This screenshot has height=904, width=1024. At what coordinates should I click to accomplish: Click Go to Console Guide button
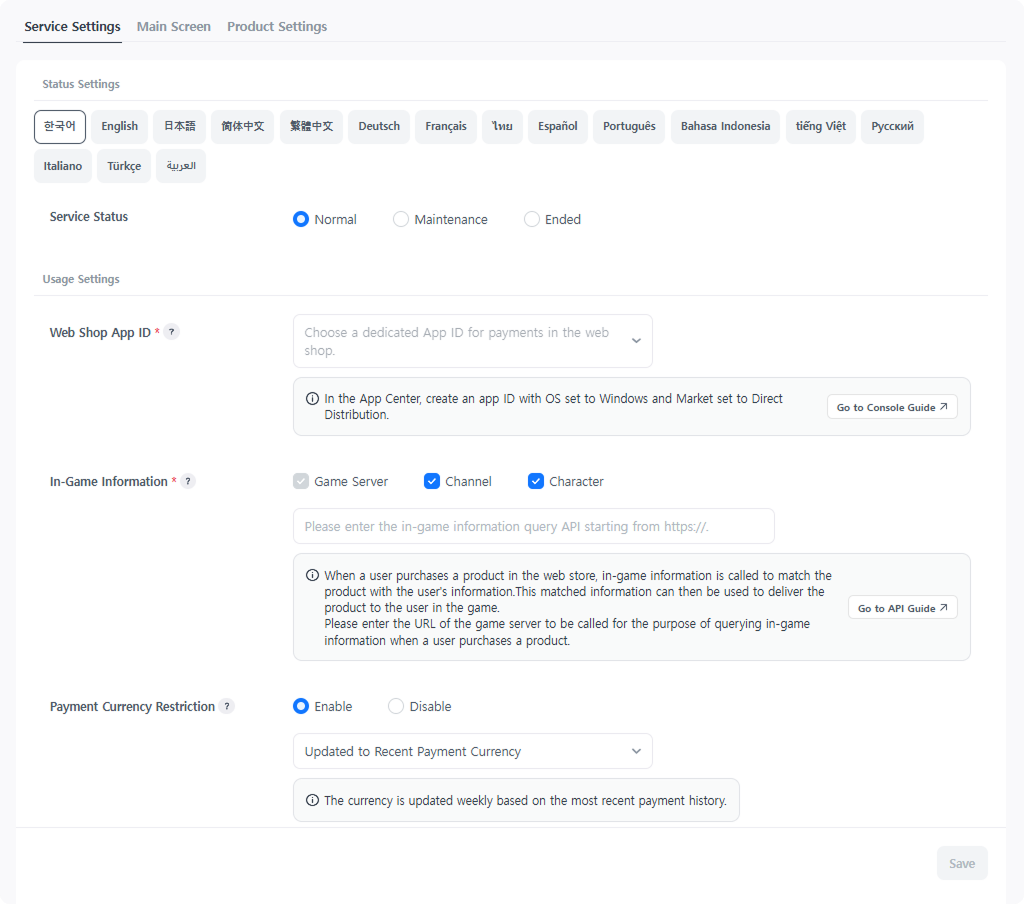[892, 407]
